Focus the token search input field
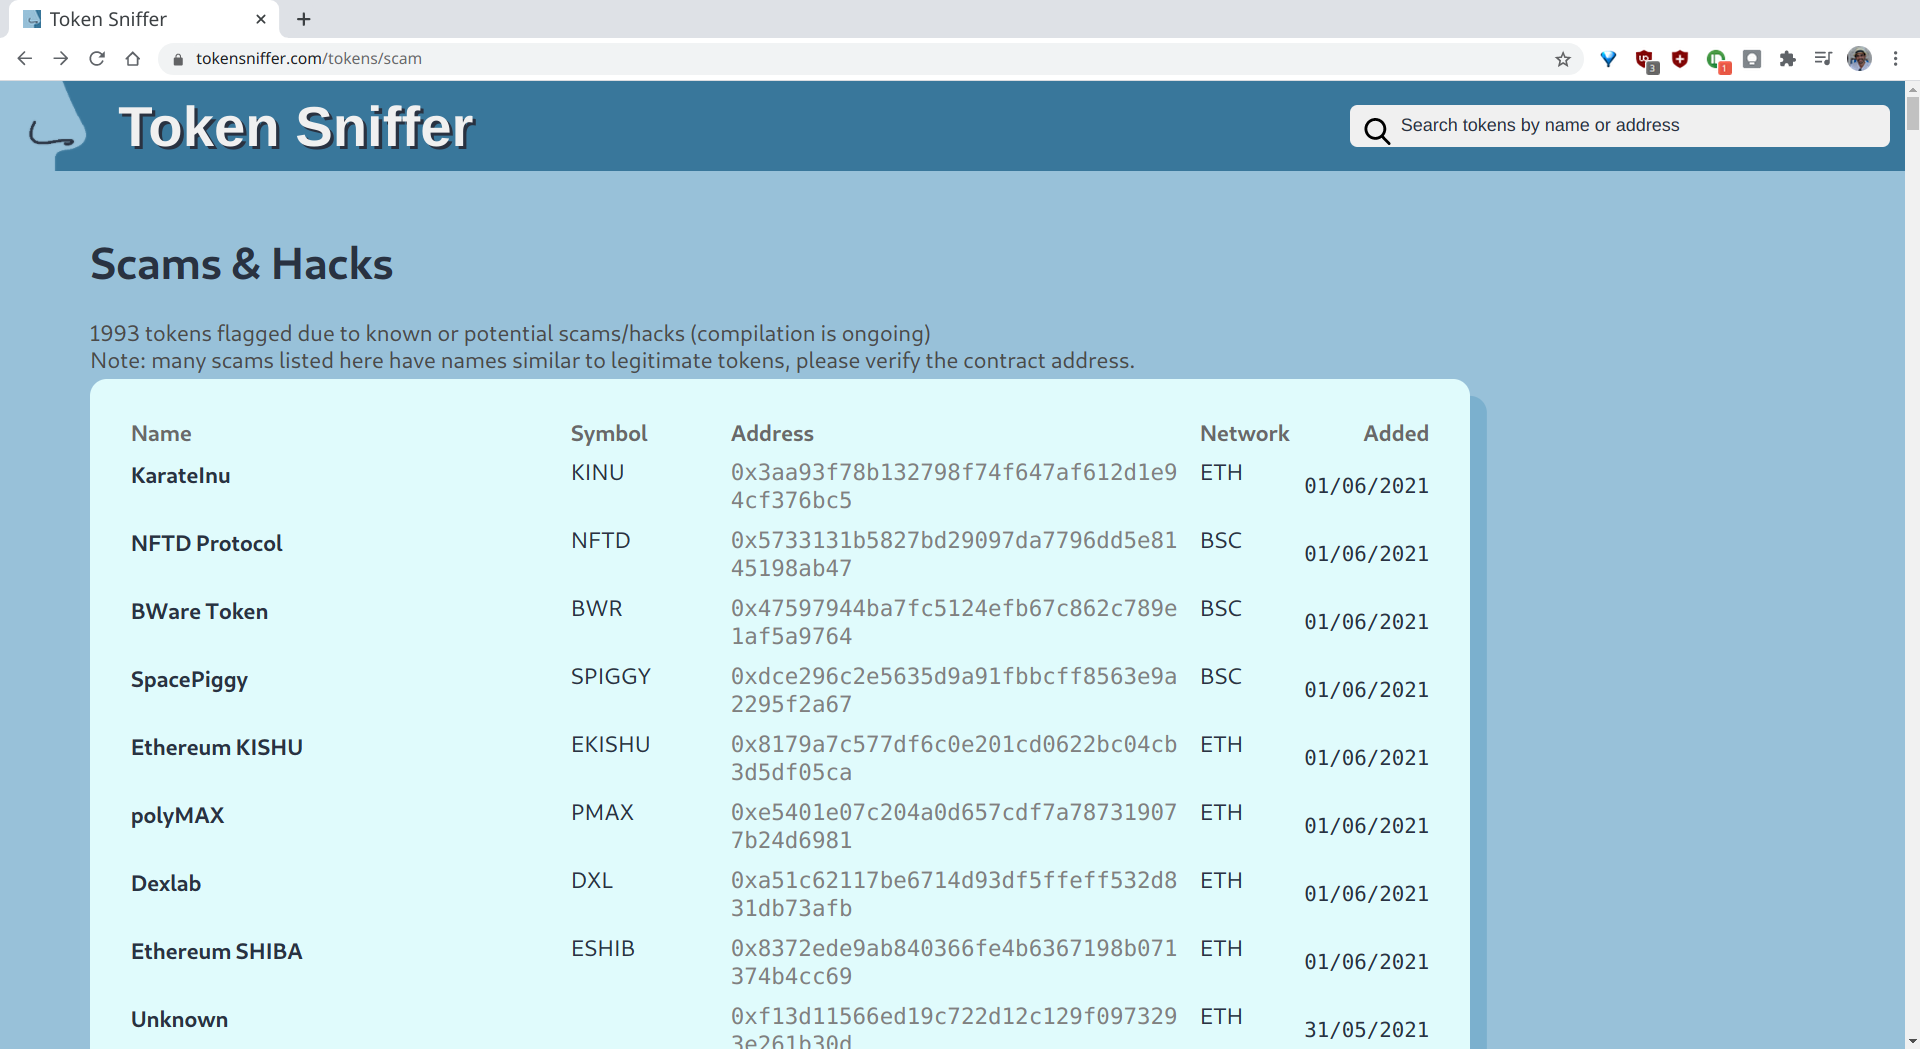Viewport: 1920px width, 1049px height. point(1638,126)
